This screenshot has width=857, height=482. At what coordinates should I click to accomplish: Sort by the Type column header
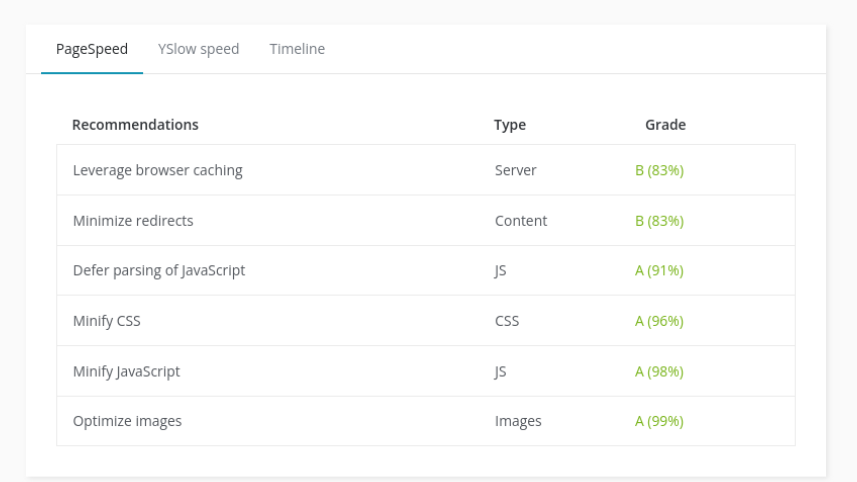tap(509, 125)
